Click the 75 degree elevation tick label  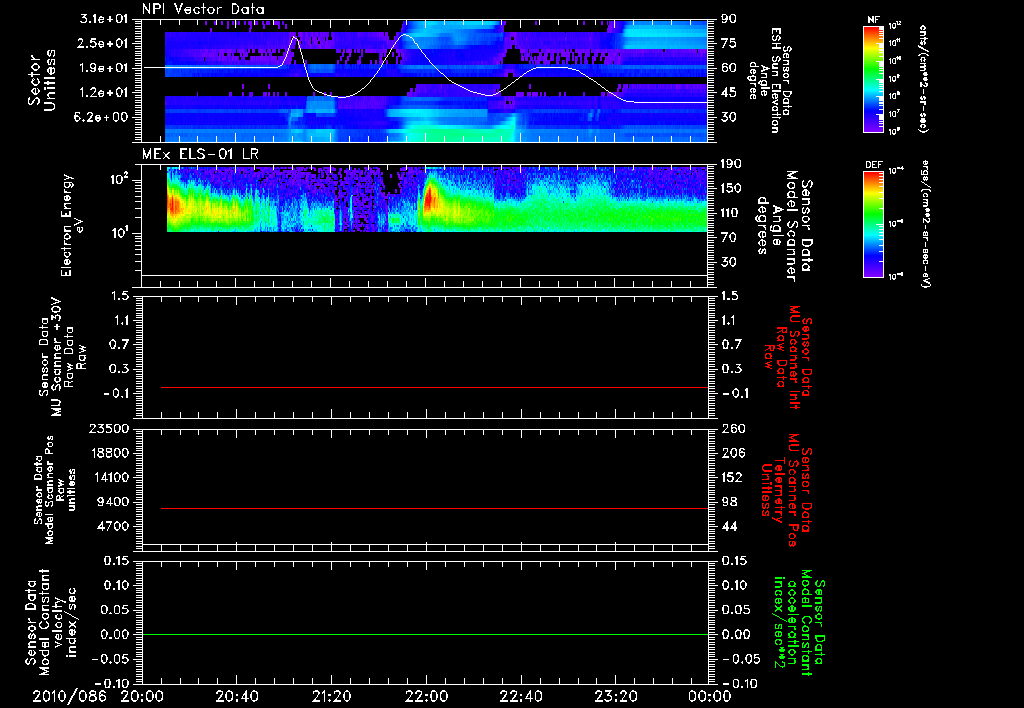point(728,43)
